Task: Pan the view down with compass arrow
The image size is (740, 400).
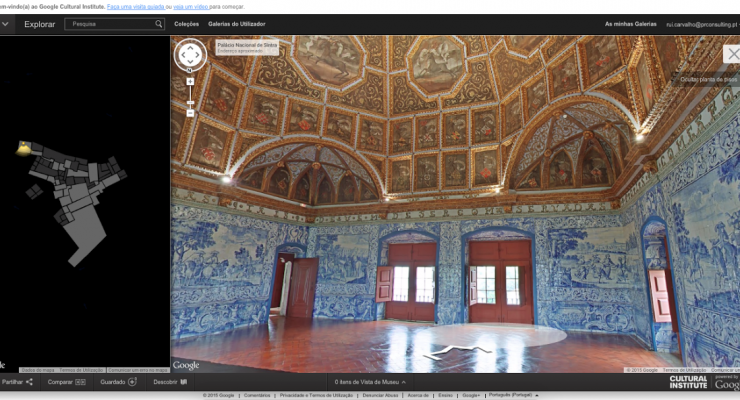Action: tap(190, 62)
